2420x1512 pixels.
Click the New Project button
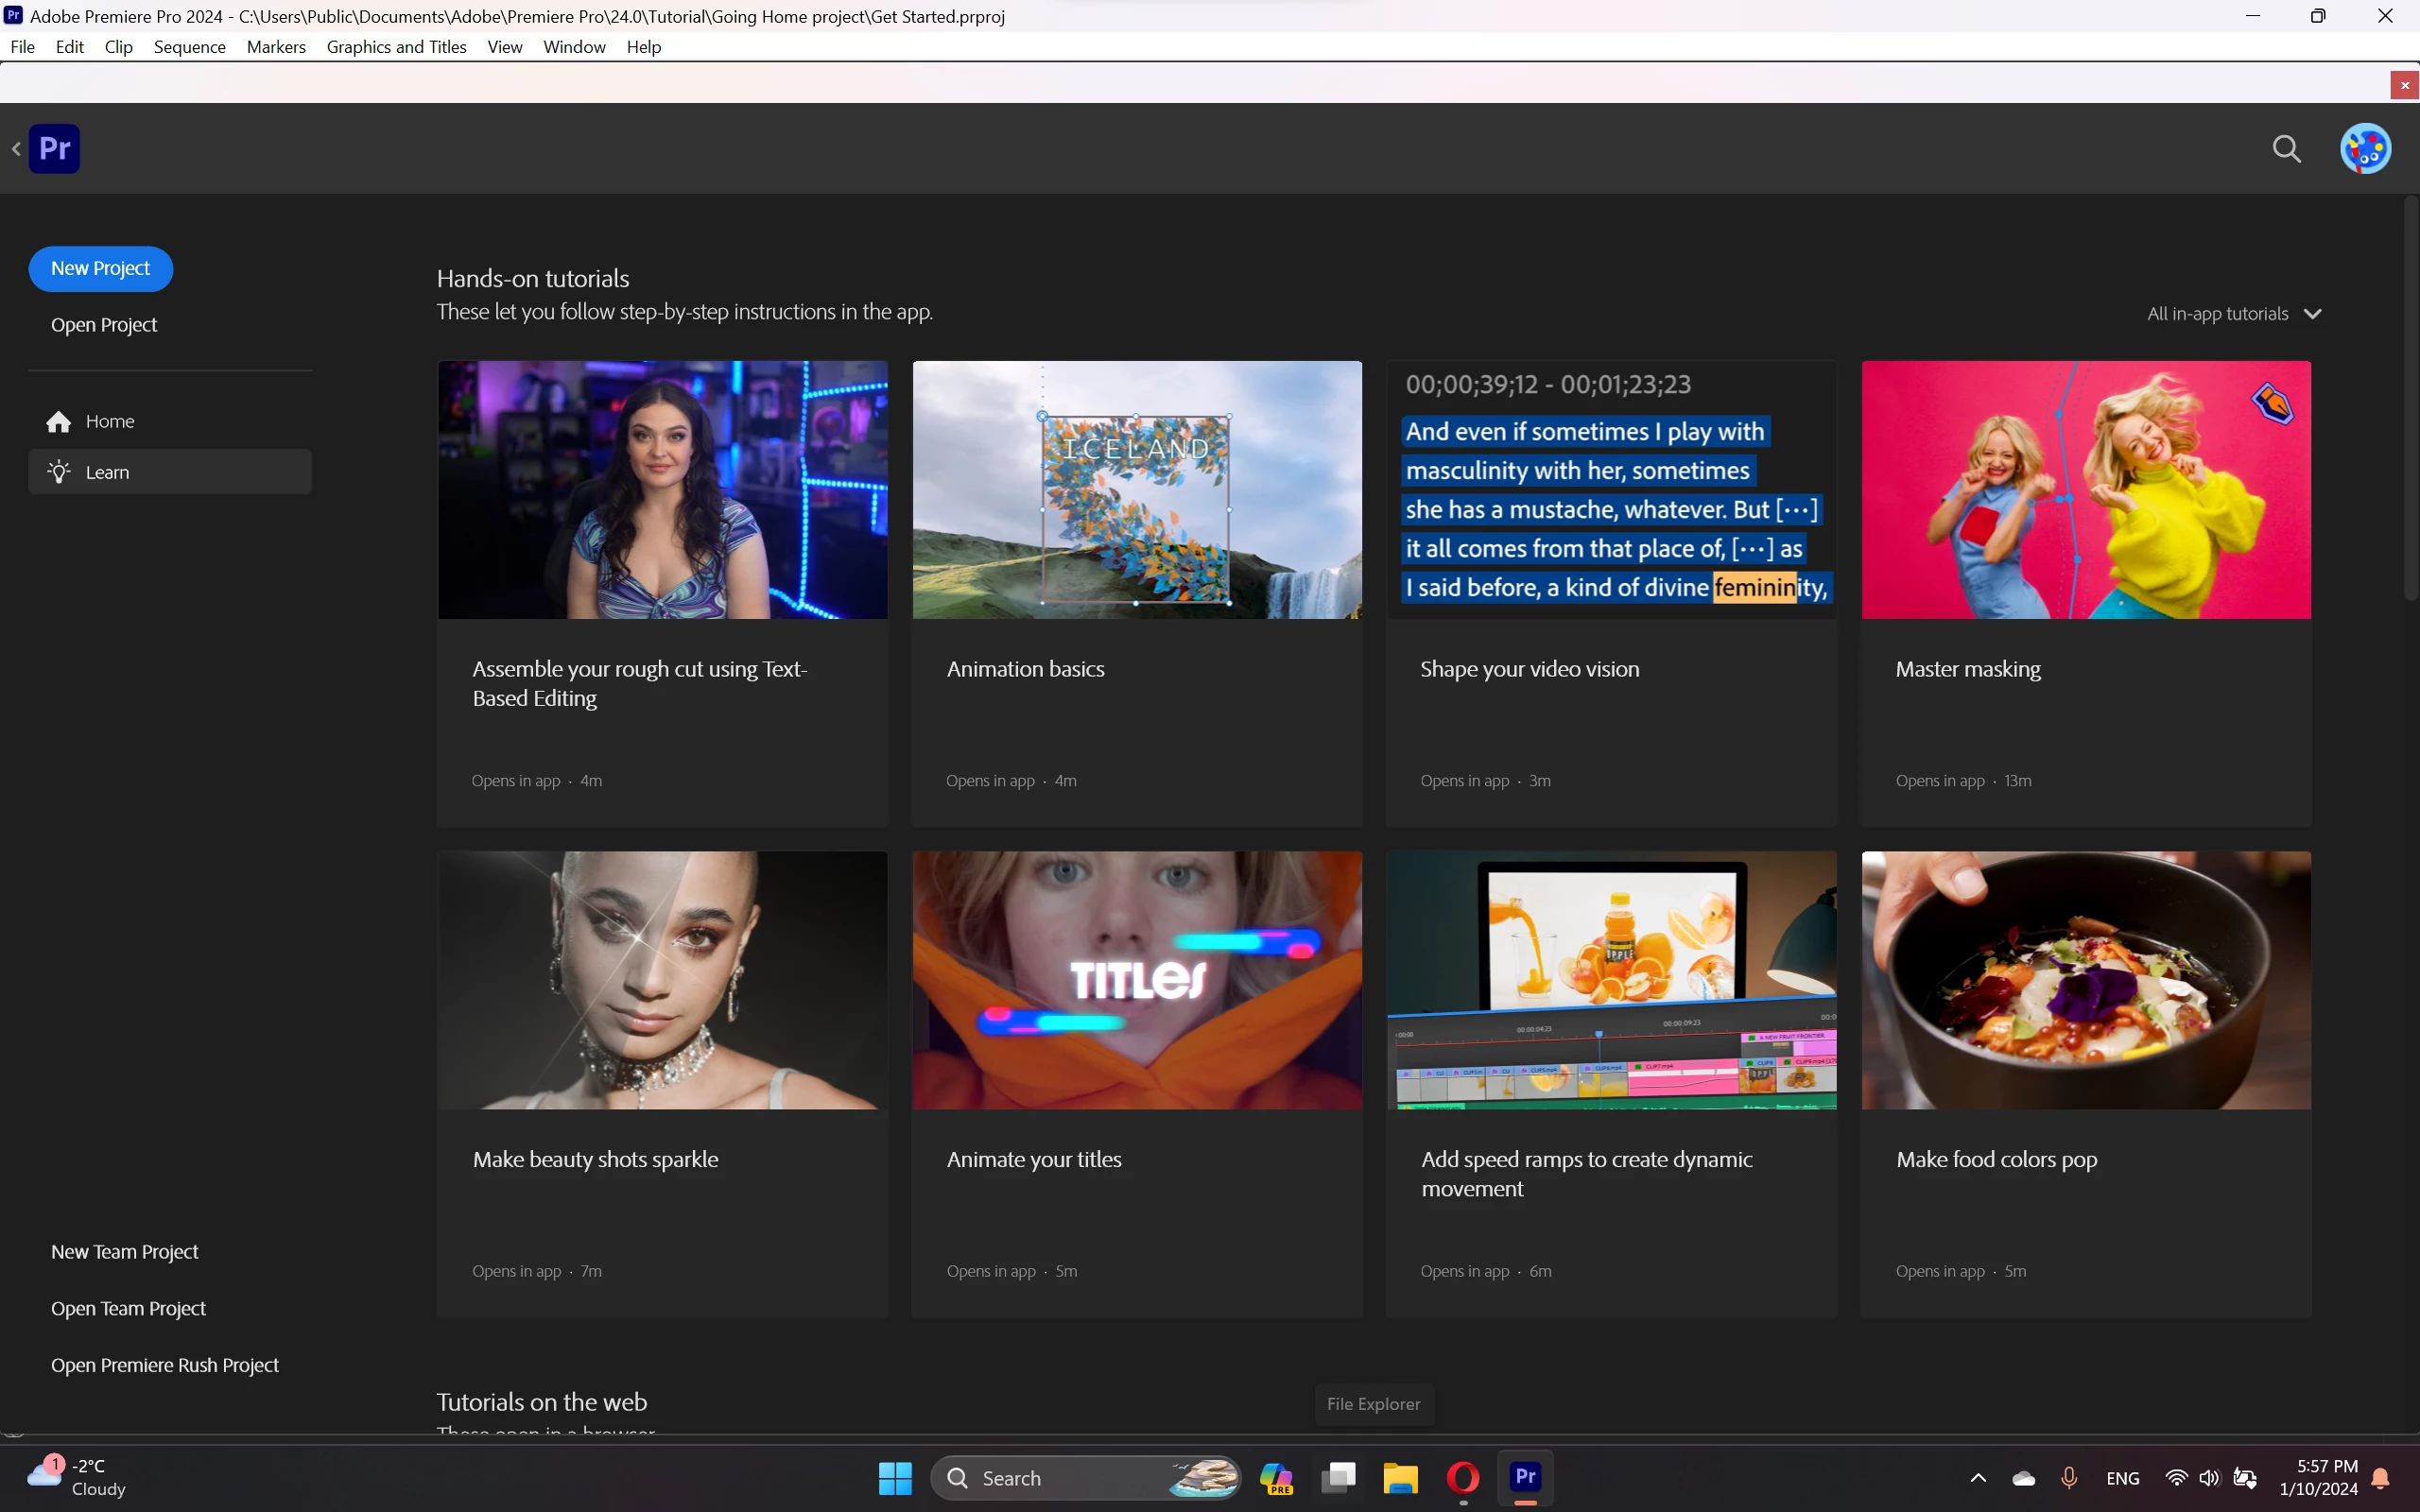[x=100, y=269]
